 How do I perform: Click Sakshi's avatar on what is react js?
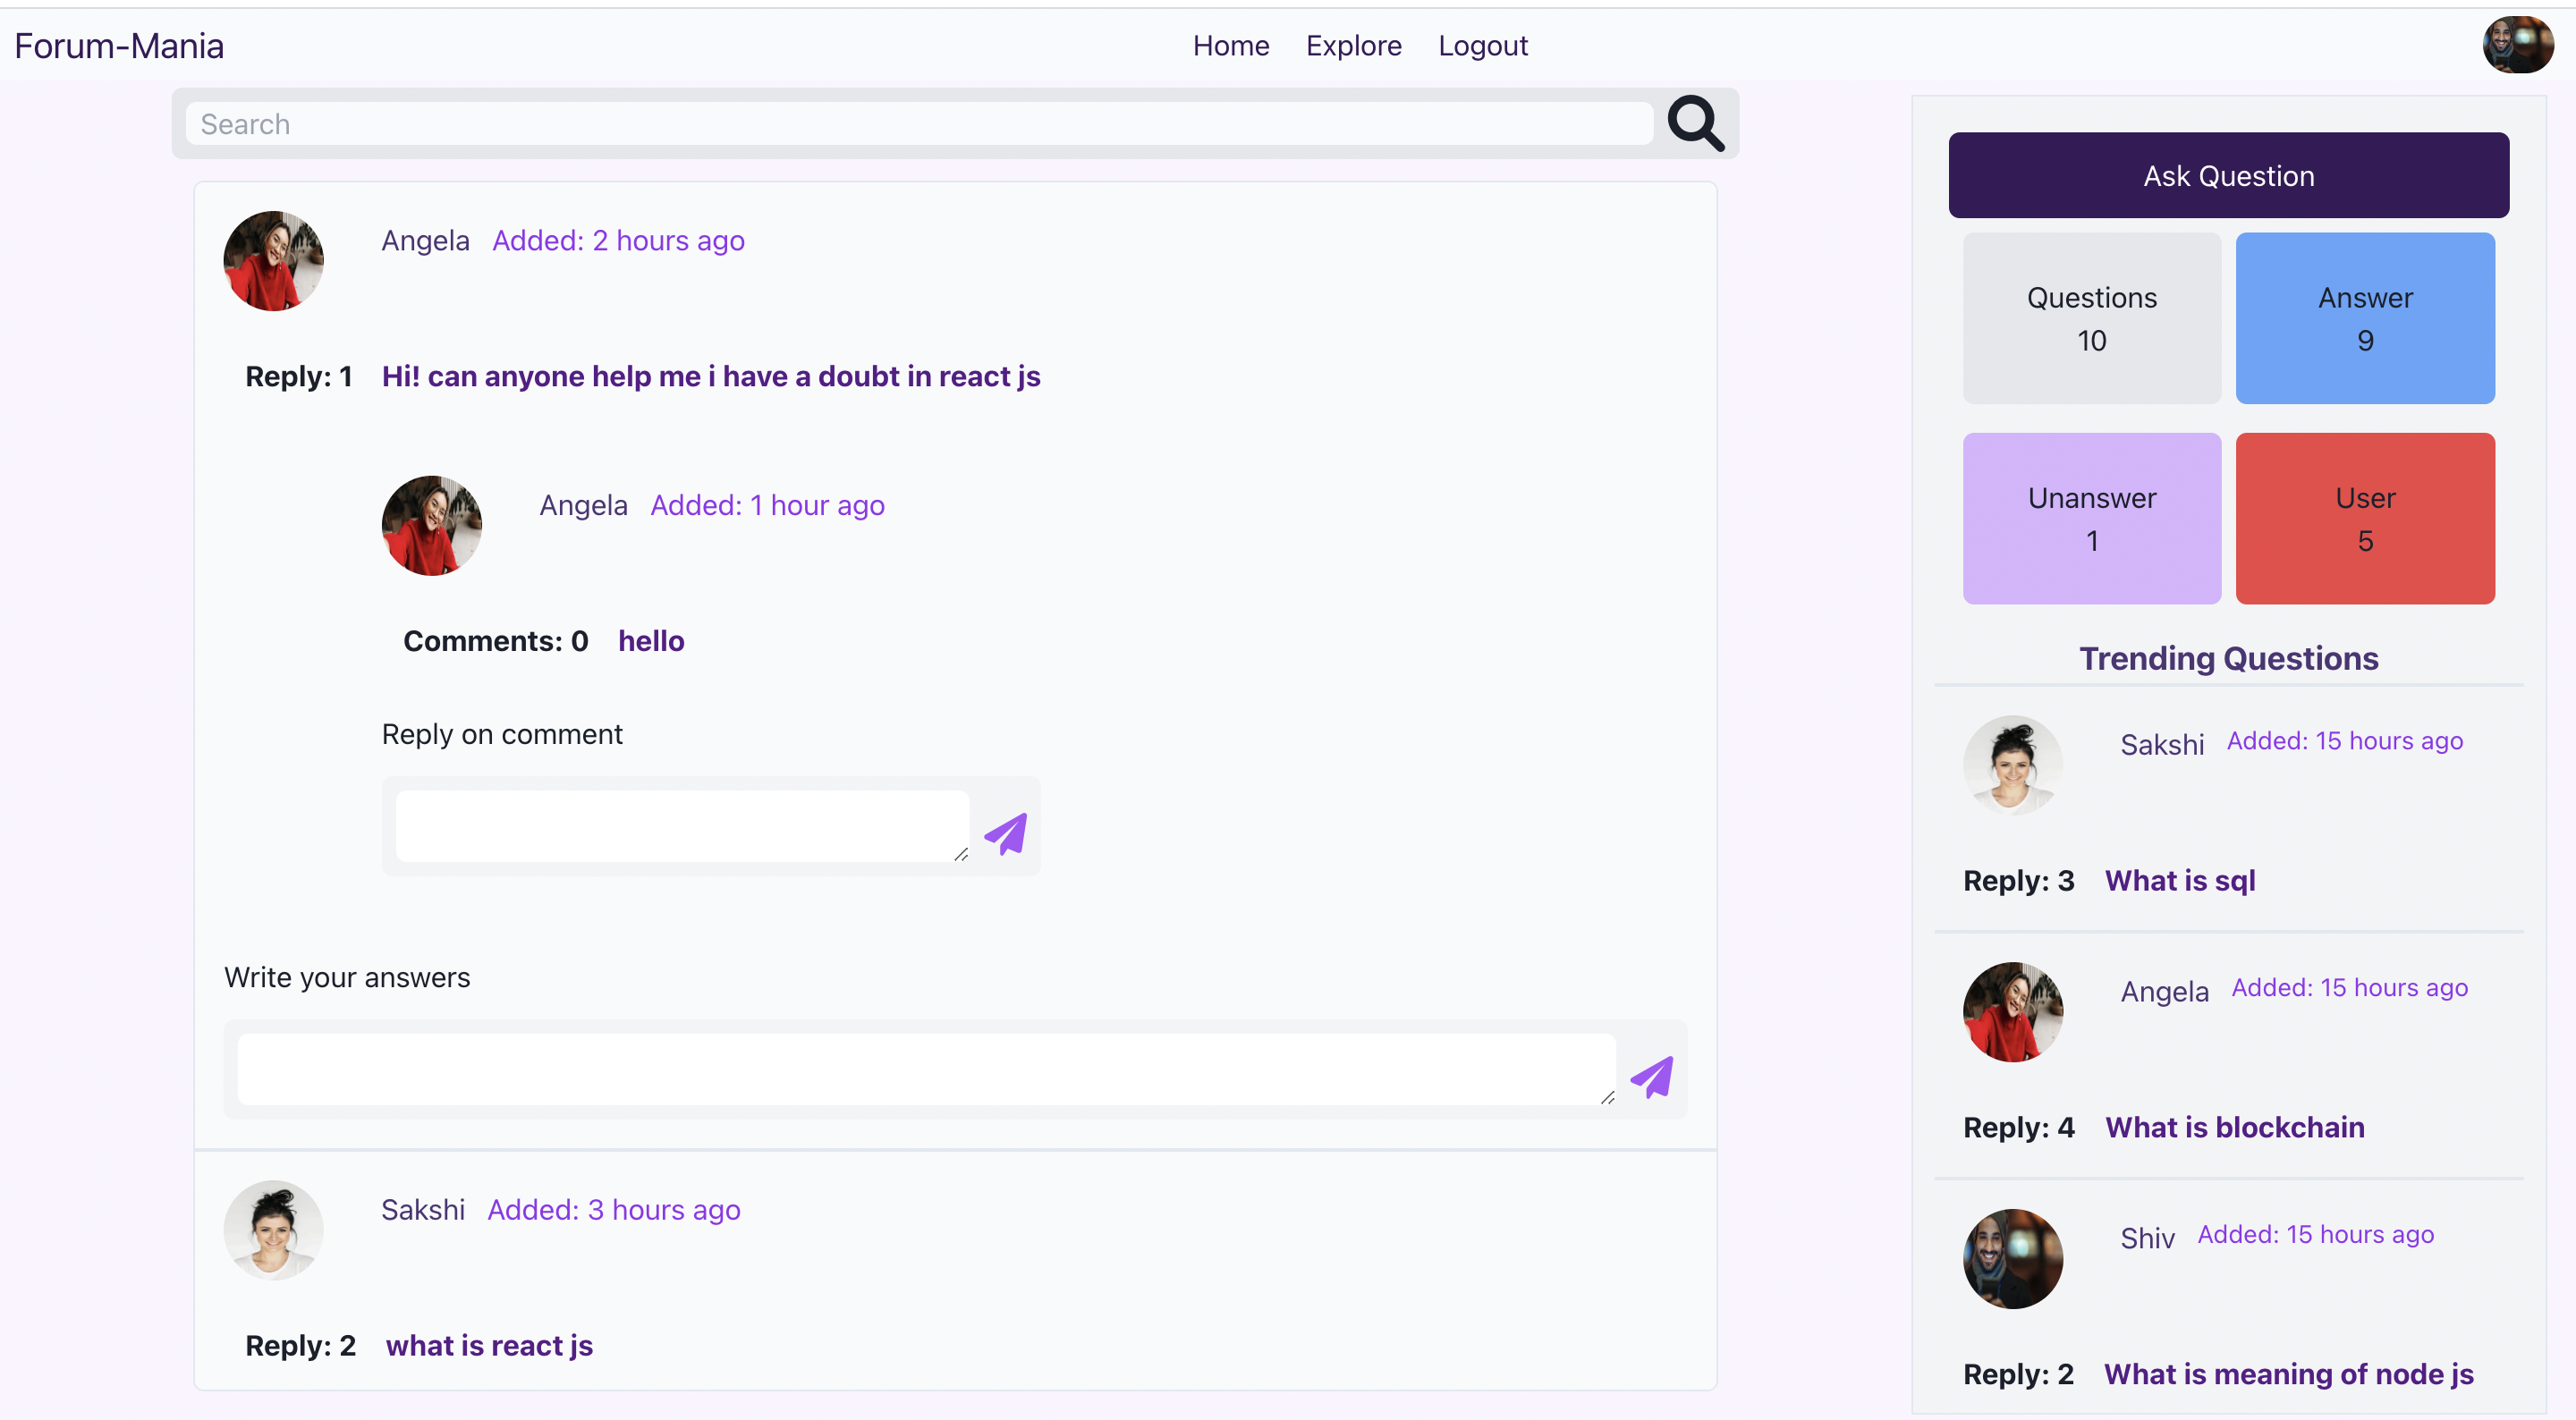tap(273, 1230)
